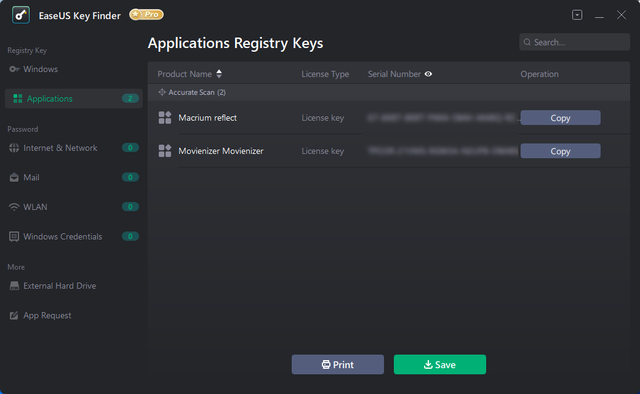Click the License Type column header
The width and height of the screenshot is (640, 394).
coord(325,74)
